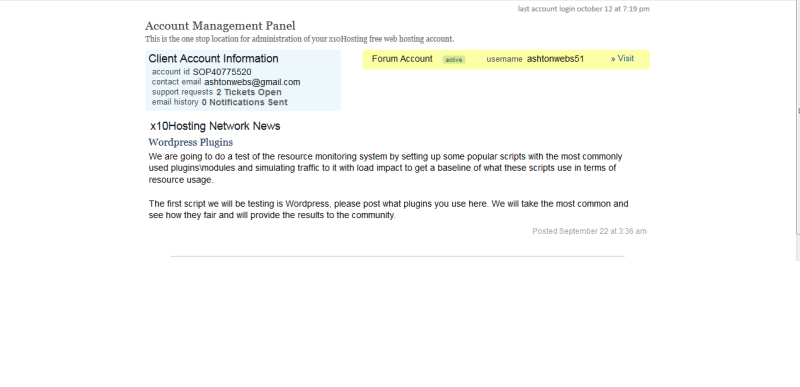Viewport: 800px width, 387px height.
Task: Click the Posted September 22 timestamp
Action: tap(589, 231)
